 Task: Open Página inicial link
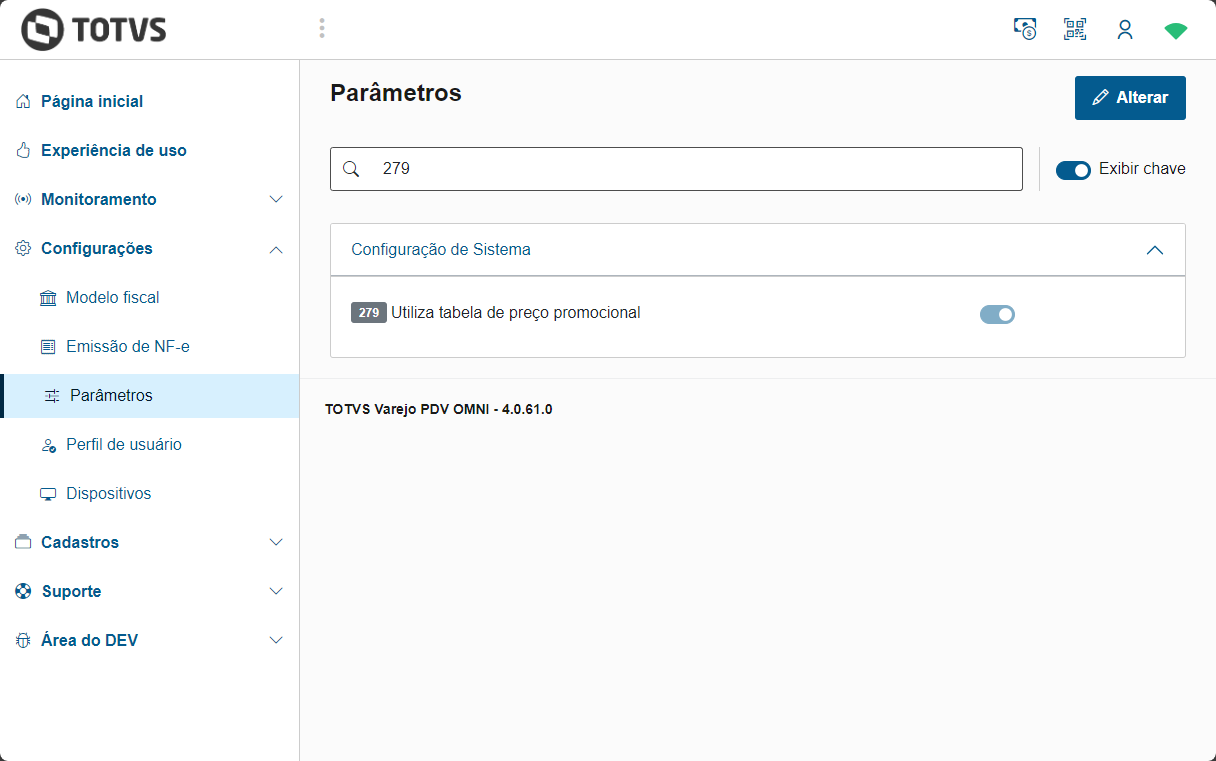92,101
